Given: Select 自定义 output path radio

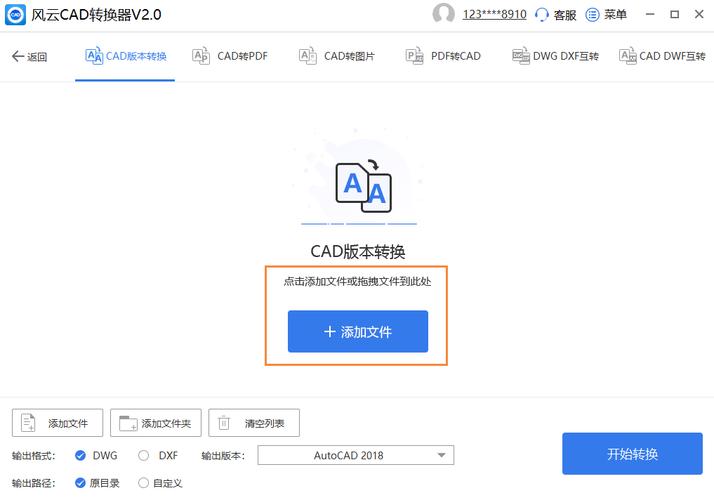Looking at the screenshot, I should click(143, 483).
